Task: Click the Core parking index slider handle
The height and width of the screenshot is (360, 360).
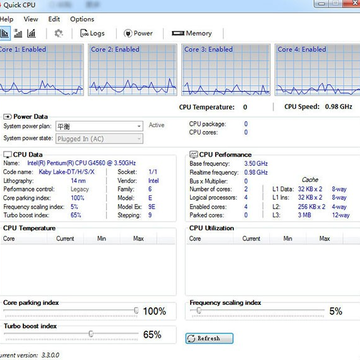Action: (136, 310)
